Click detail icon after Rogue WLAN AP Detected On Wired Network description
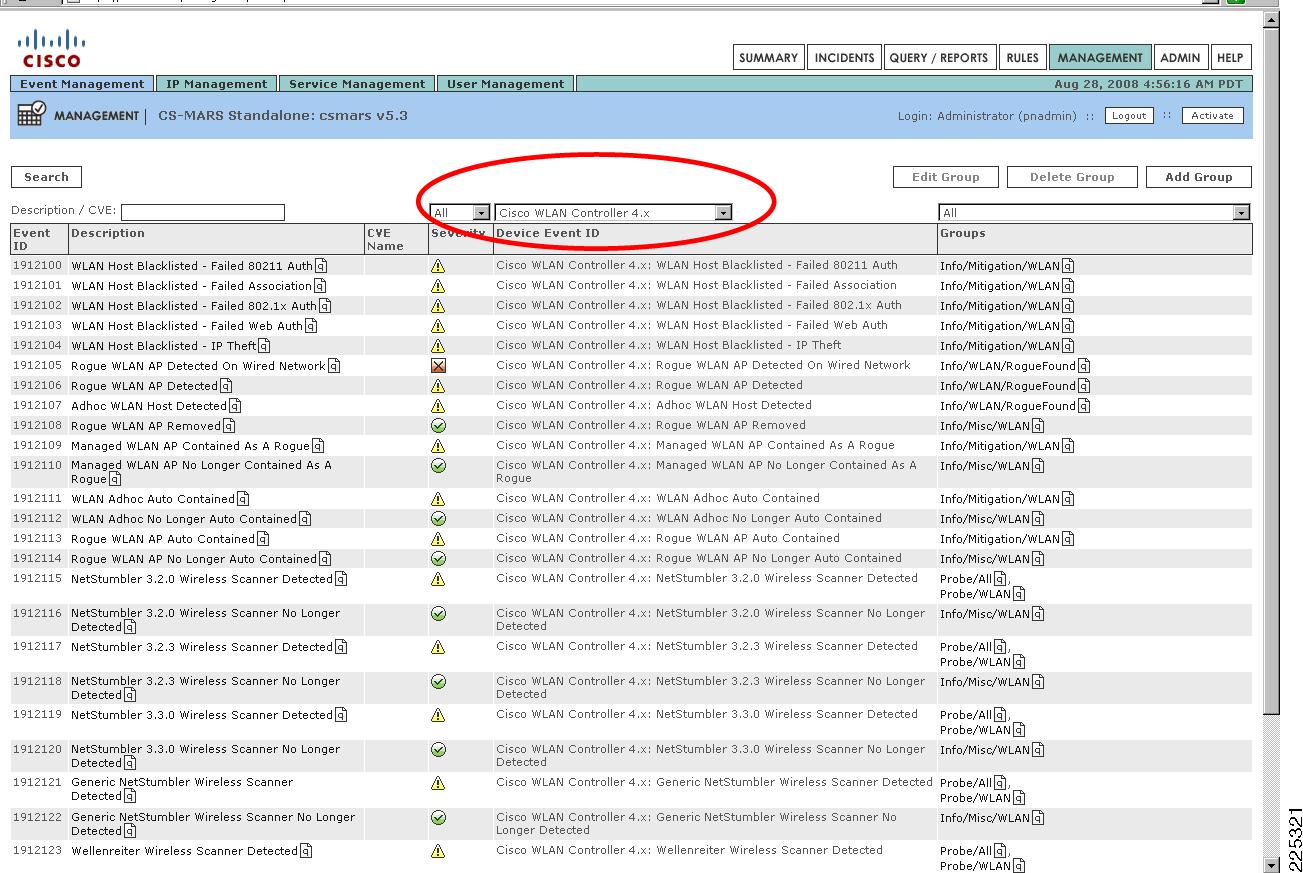Image resolution: width=1303 pixels, height=873 pixels. click(334, 366)
